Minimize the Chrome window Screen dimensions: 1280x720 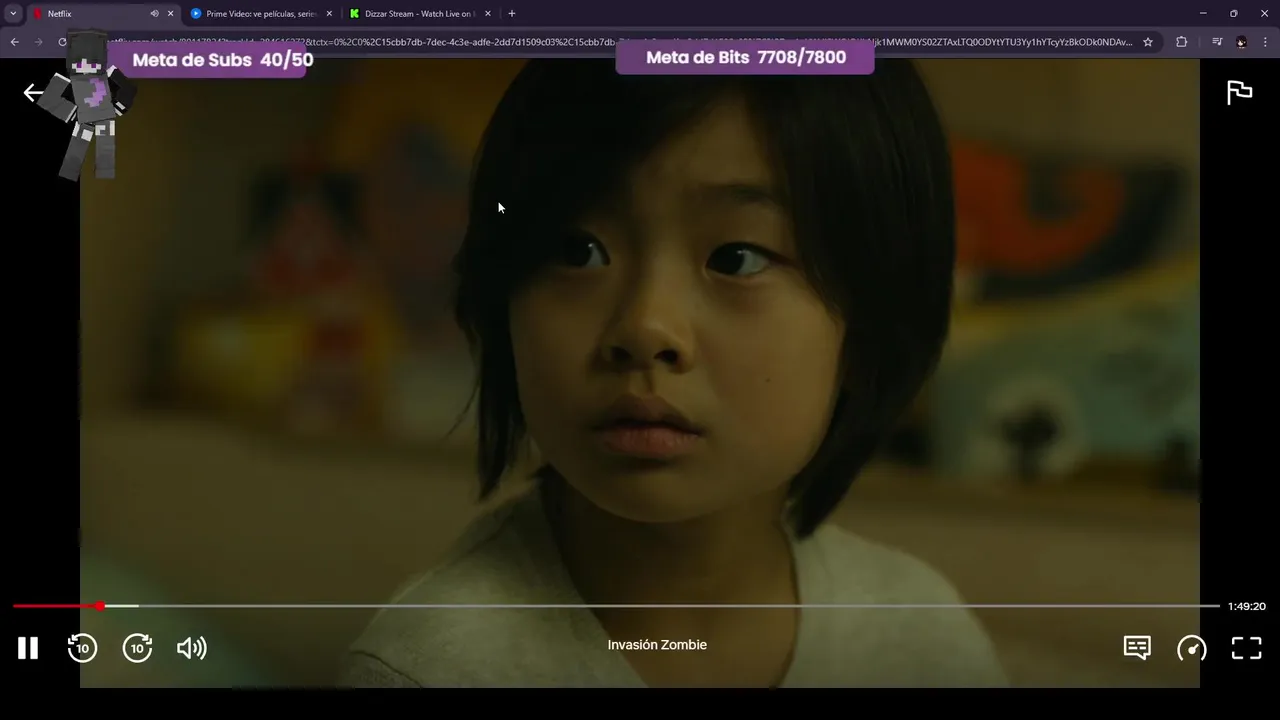tap(1203, 14)
